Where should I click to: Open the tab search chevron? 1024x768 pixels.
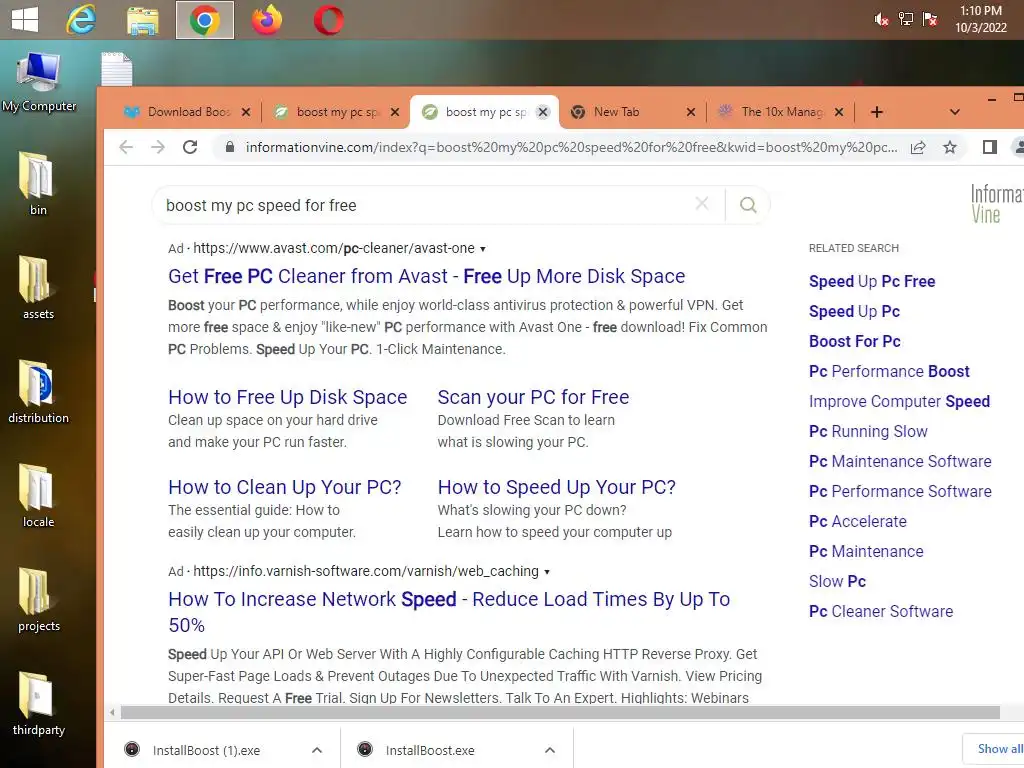[x=955, y=112]
